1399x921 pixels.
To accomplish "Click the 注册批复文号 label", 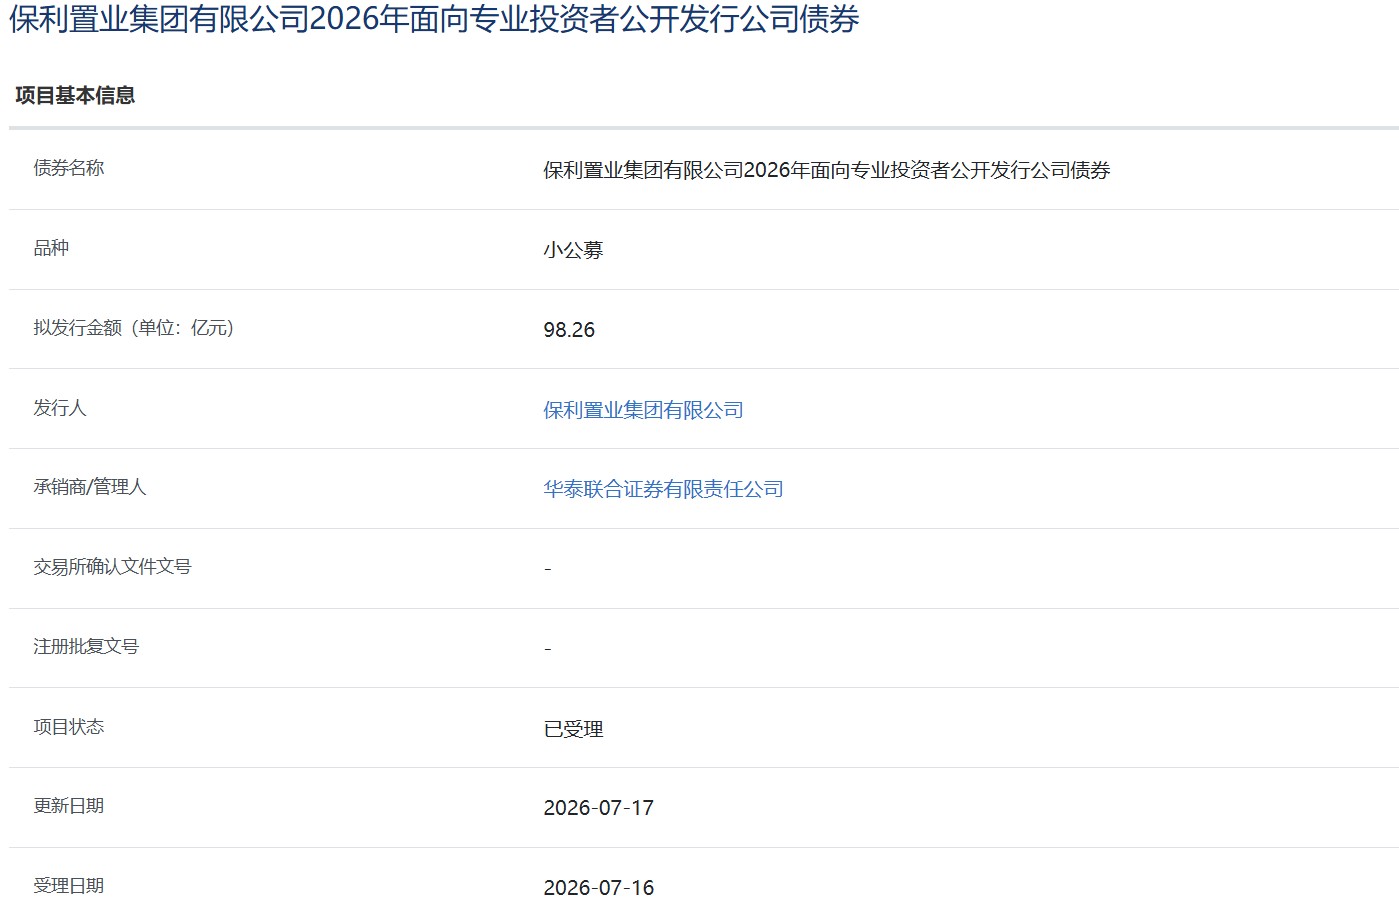I will coord(86,647).
